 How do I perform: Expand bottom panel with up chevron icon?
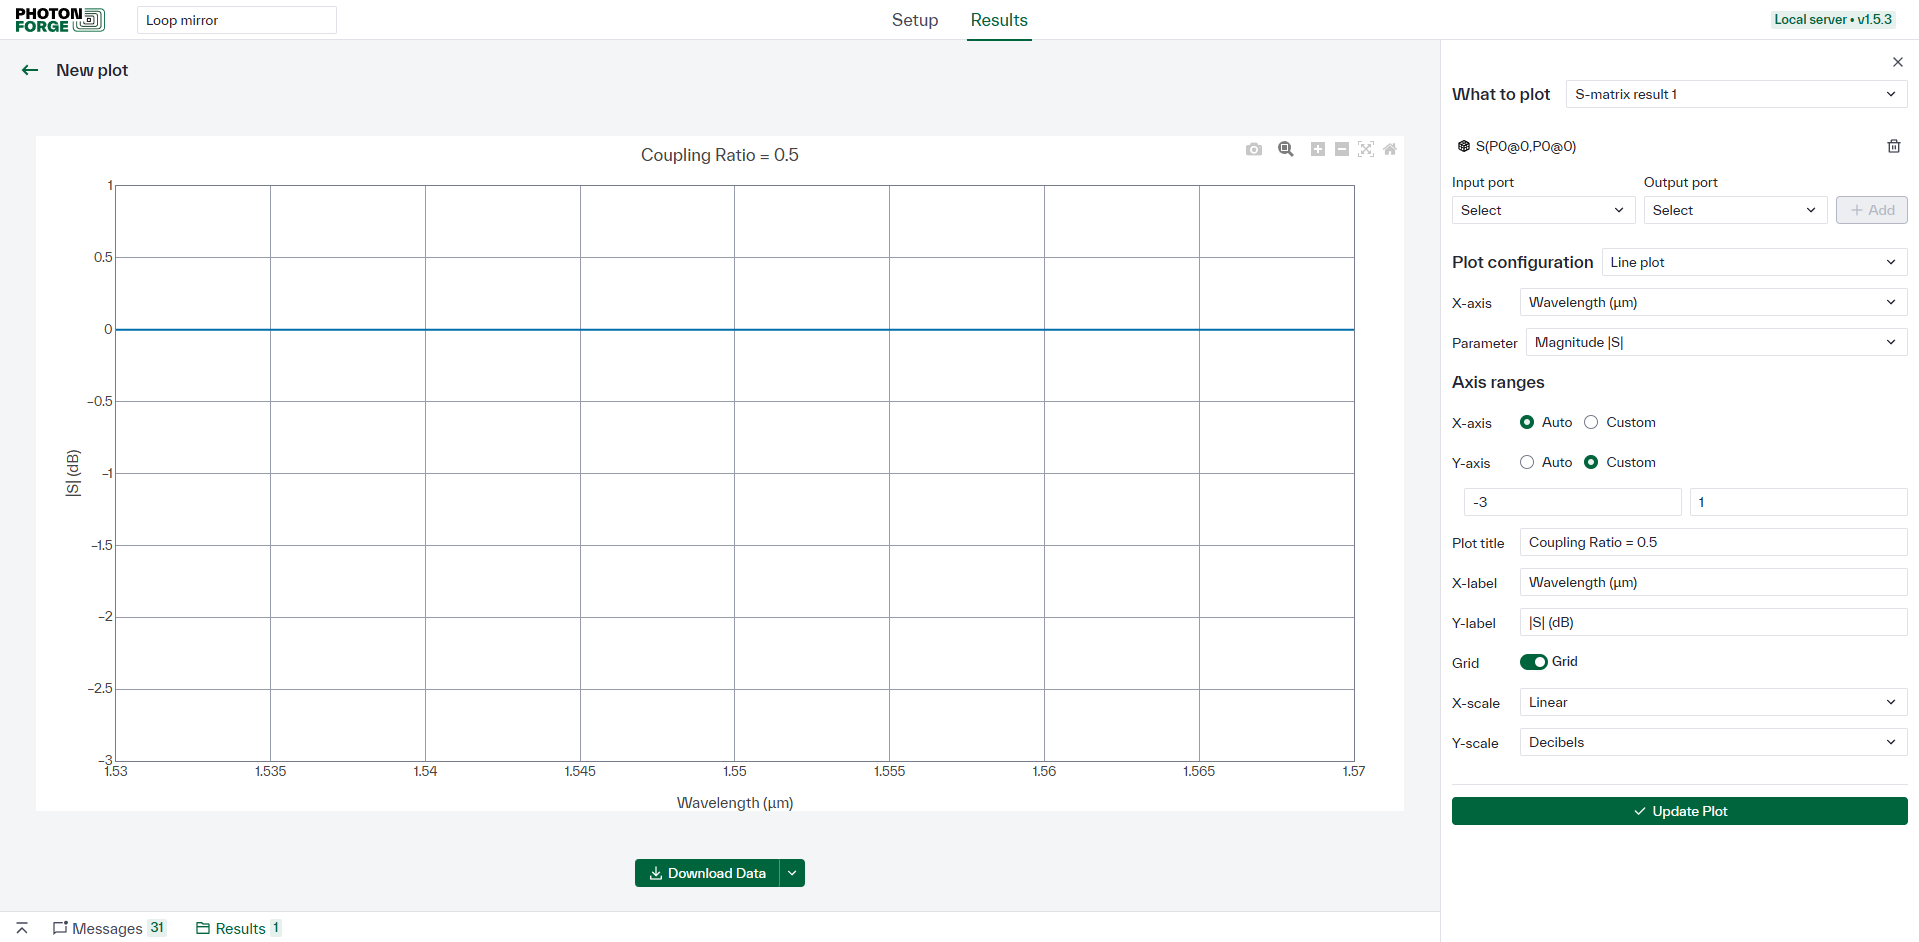22,928
